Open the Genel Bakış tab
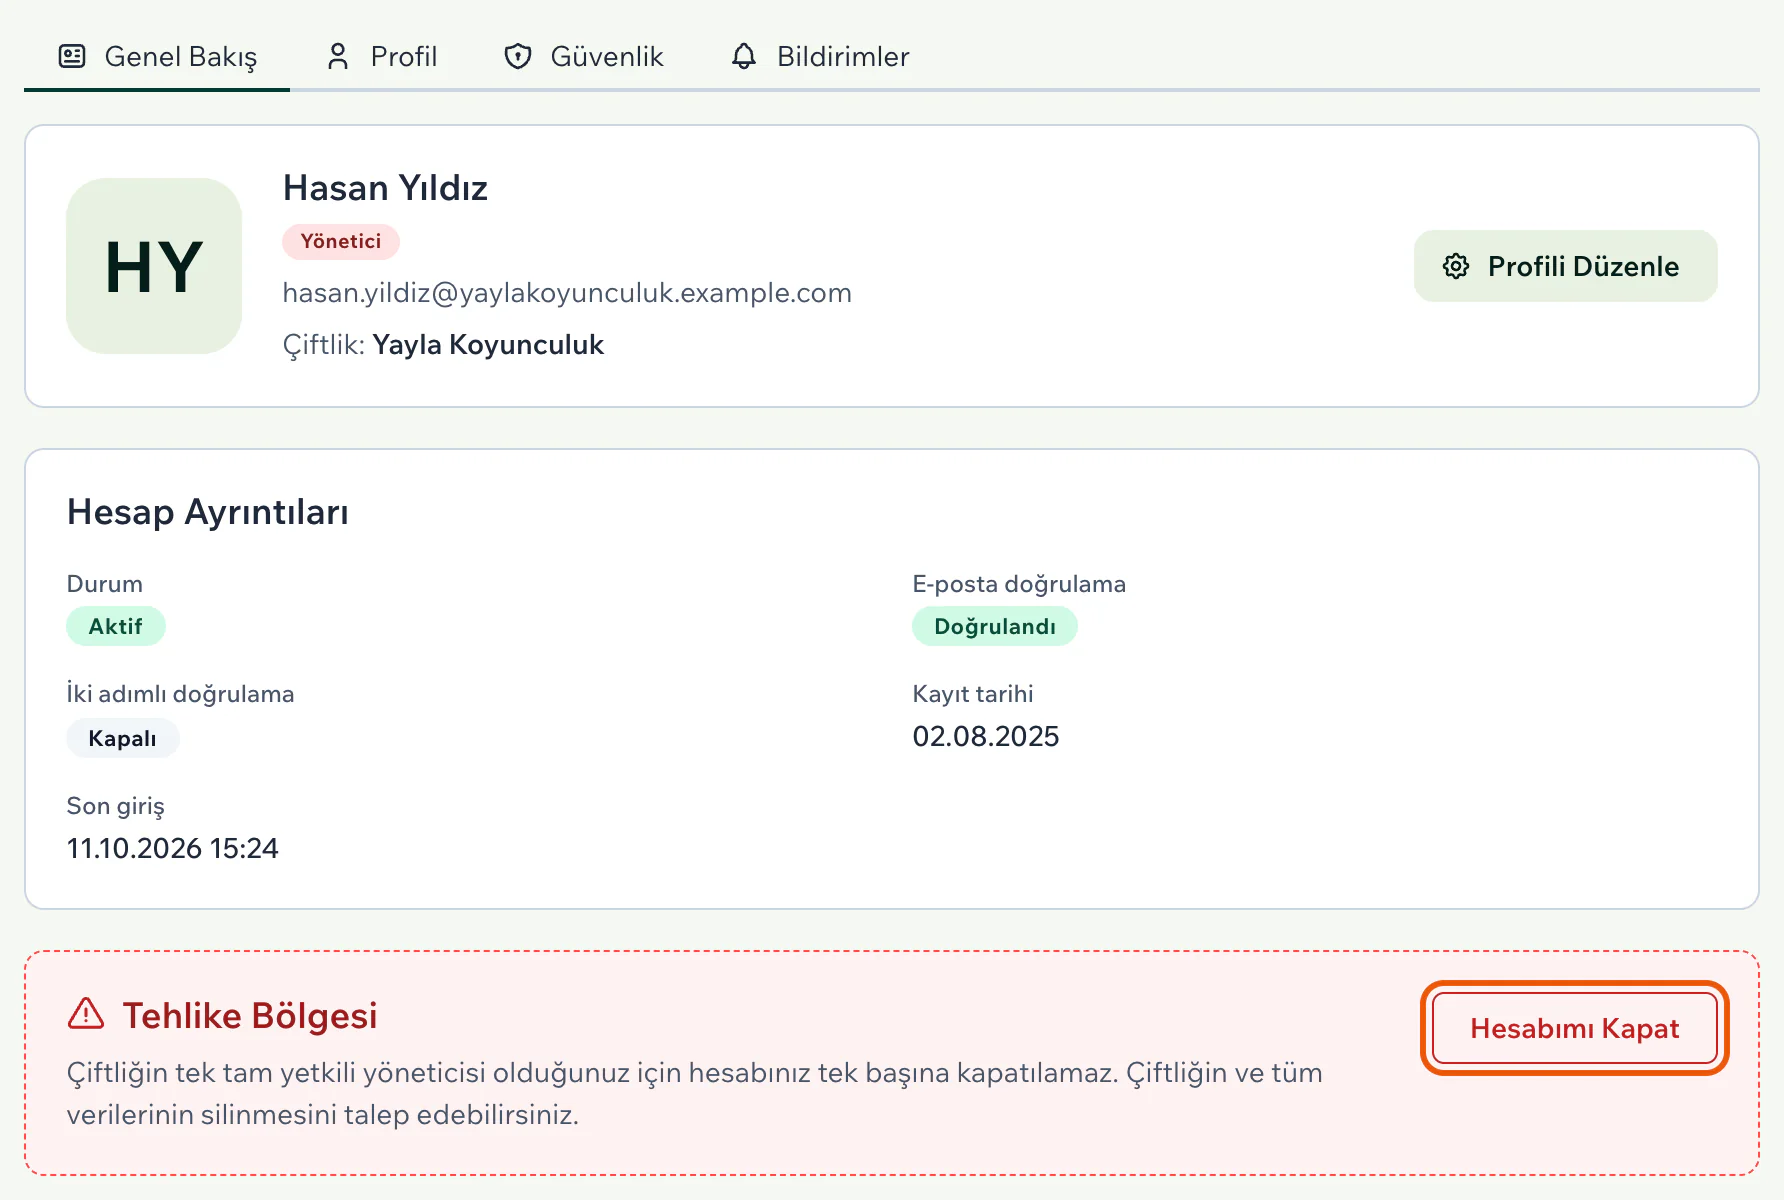Image resolution: width=1784 pixels, height=1200 pixels. coord(157,57)
